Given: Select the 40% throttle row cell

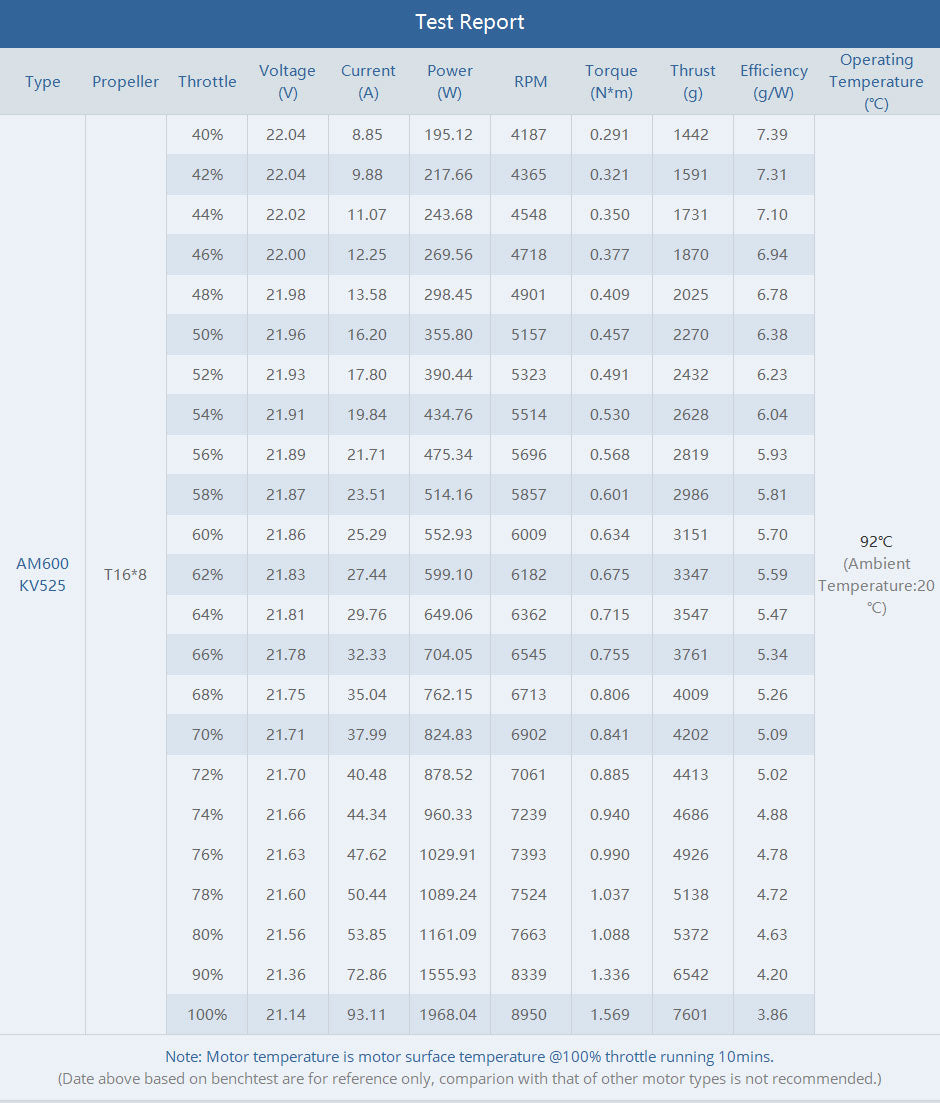Looking at the screenshot, I should point(207,135).
